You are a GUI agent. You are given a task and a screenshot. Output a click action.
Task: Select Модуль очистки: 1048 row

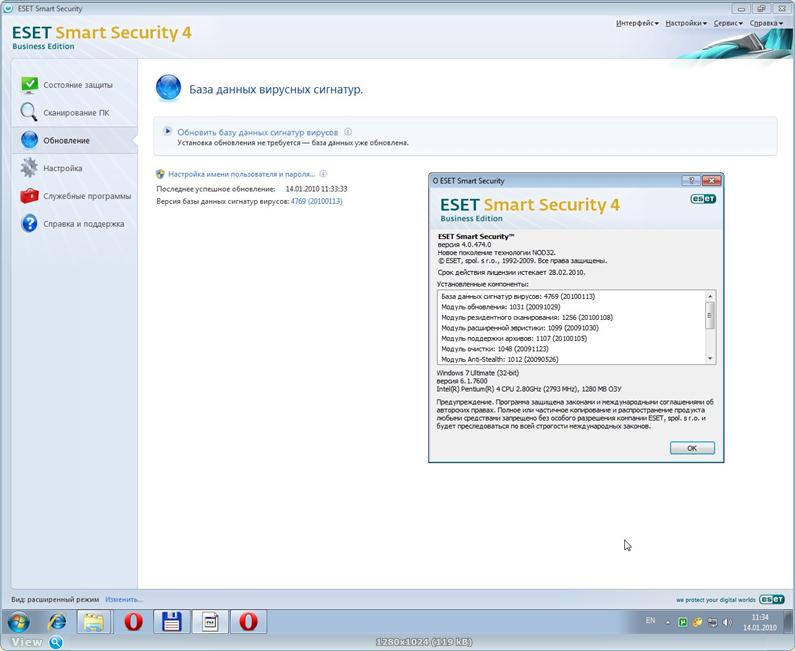click(495, 349)
